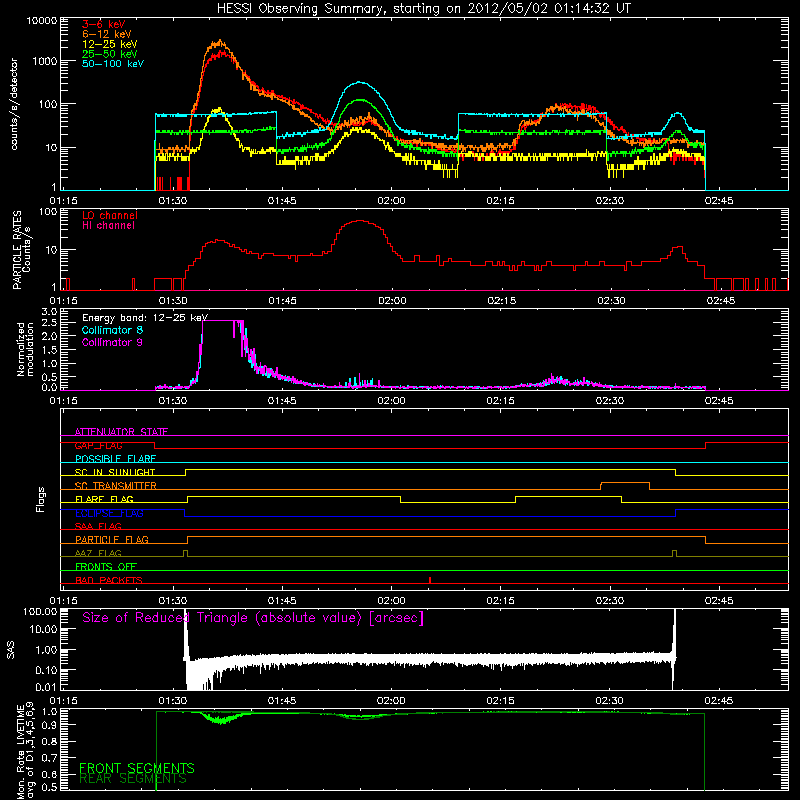Click the 100.00 tick label on SAS plot

point(40,611)
